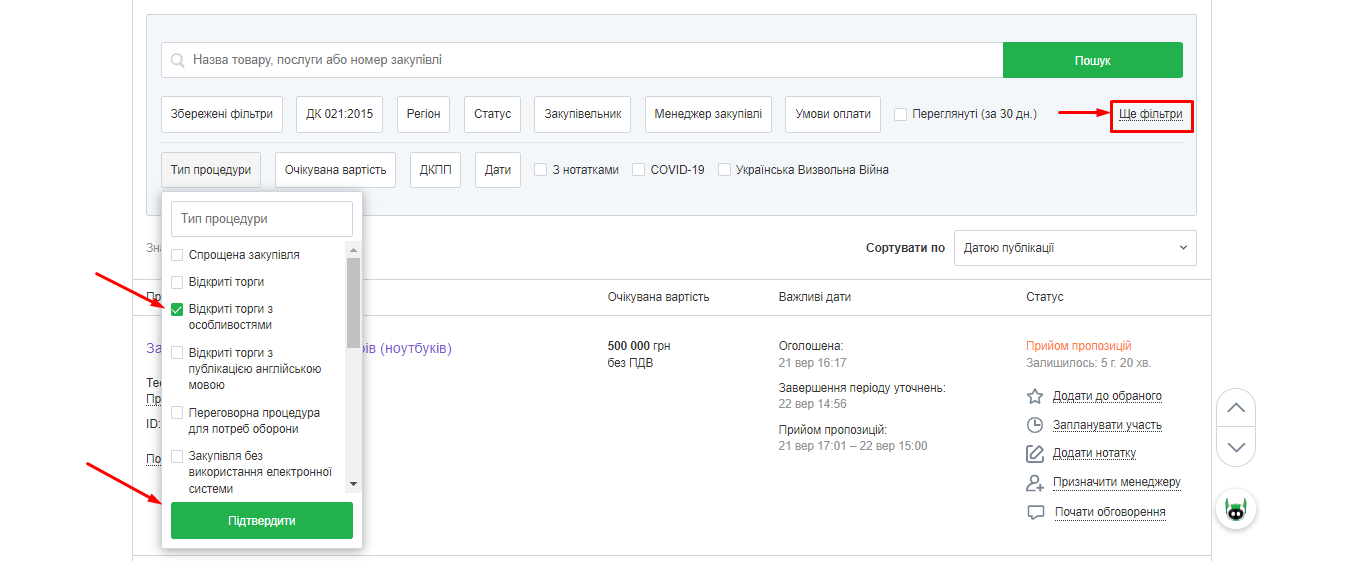Click the star icon for Додати до обраного
The height and width of the screenshot is (561, 1346).
click(x=1035, y=396)
